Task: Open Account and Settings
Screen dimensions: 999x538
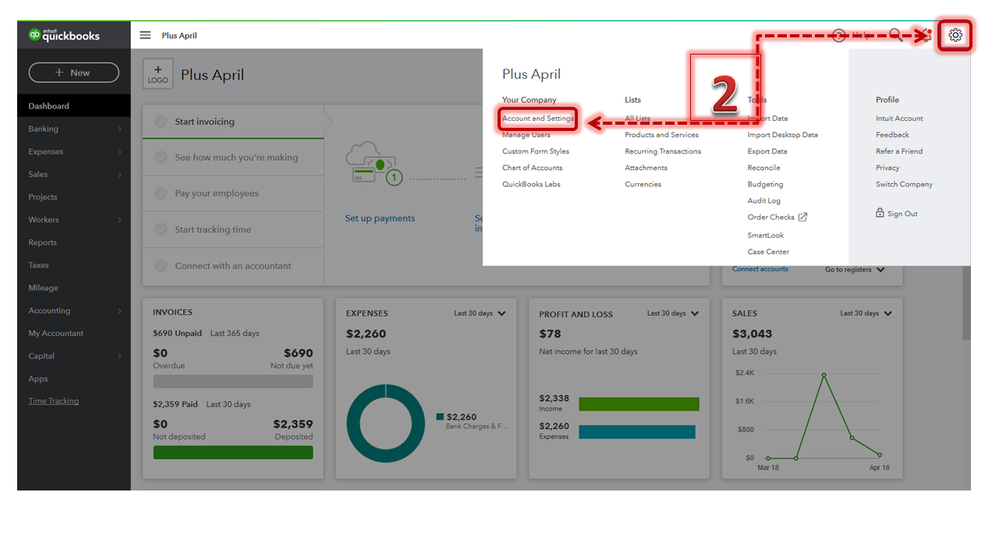Action: [x=538, y=119]
